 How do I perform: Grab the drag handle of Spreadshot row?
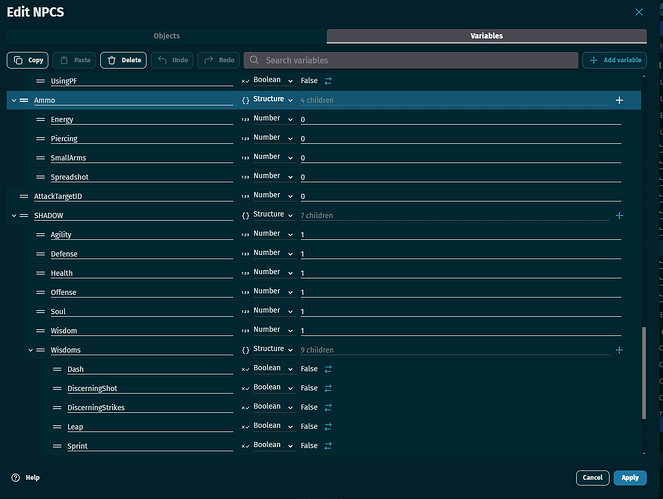point(40,177)
